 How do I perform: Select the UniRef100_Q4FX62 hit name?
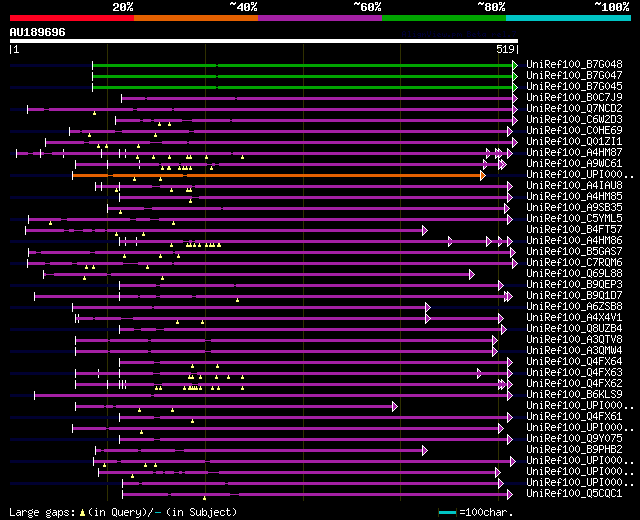574,384
